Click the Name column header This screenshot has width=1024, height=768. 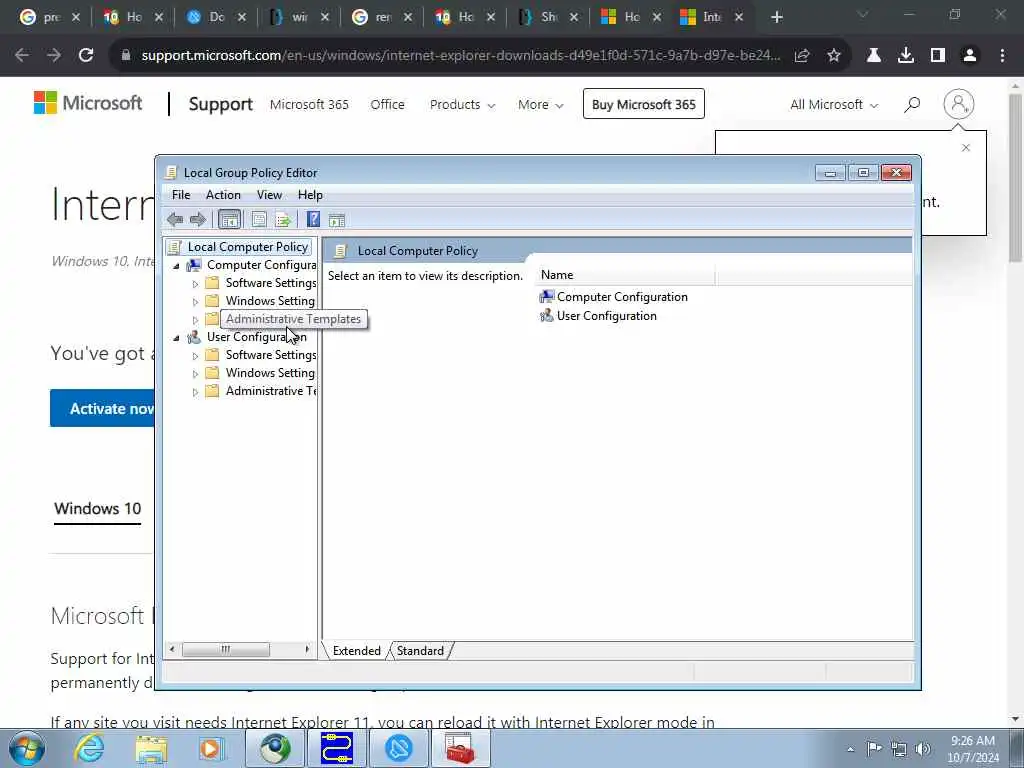click(626, 276)
